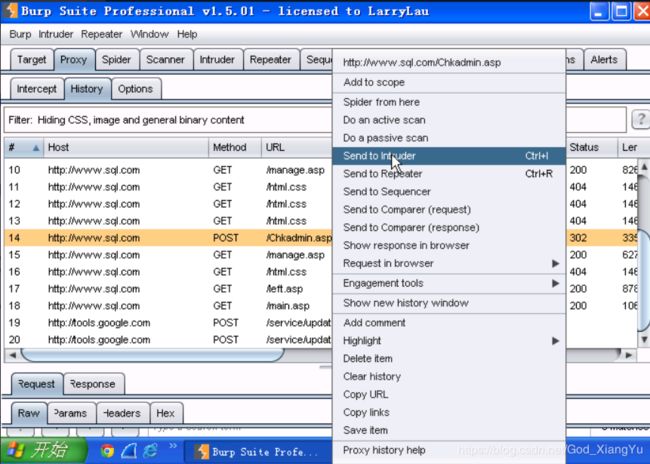Viewport: 650px width, 464px height.
Task: Switch to the Scanner tab
Action: tap(165, 60)
